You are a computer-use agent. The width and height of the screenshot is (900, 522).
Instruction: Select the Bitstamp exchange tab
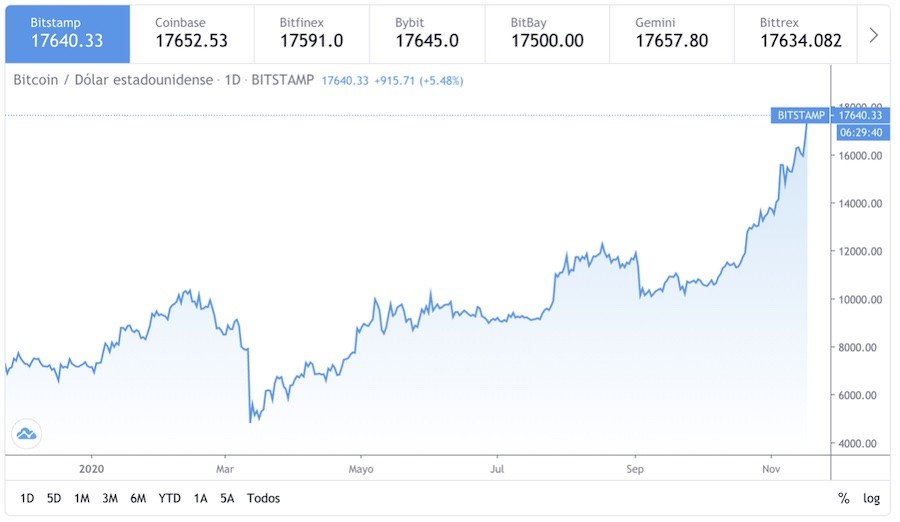67,33
